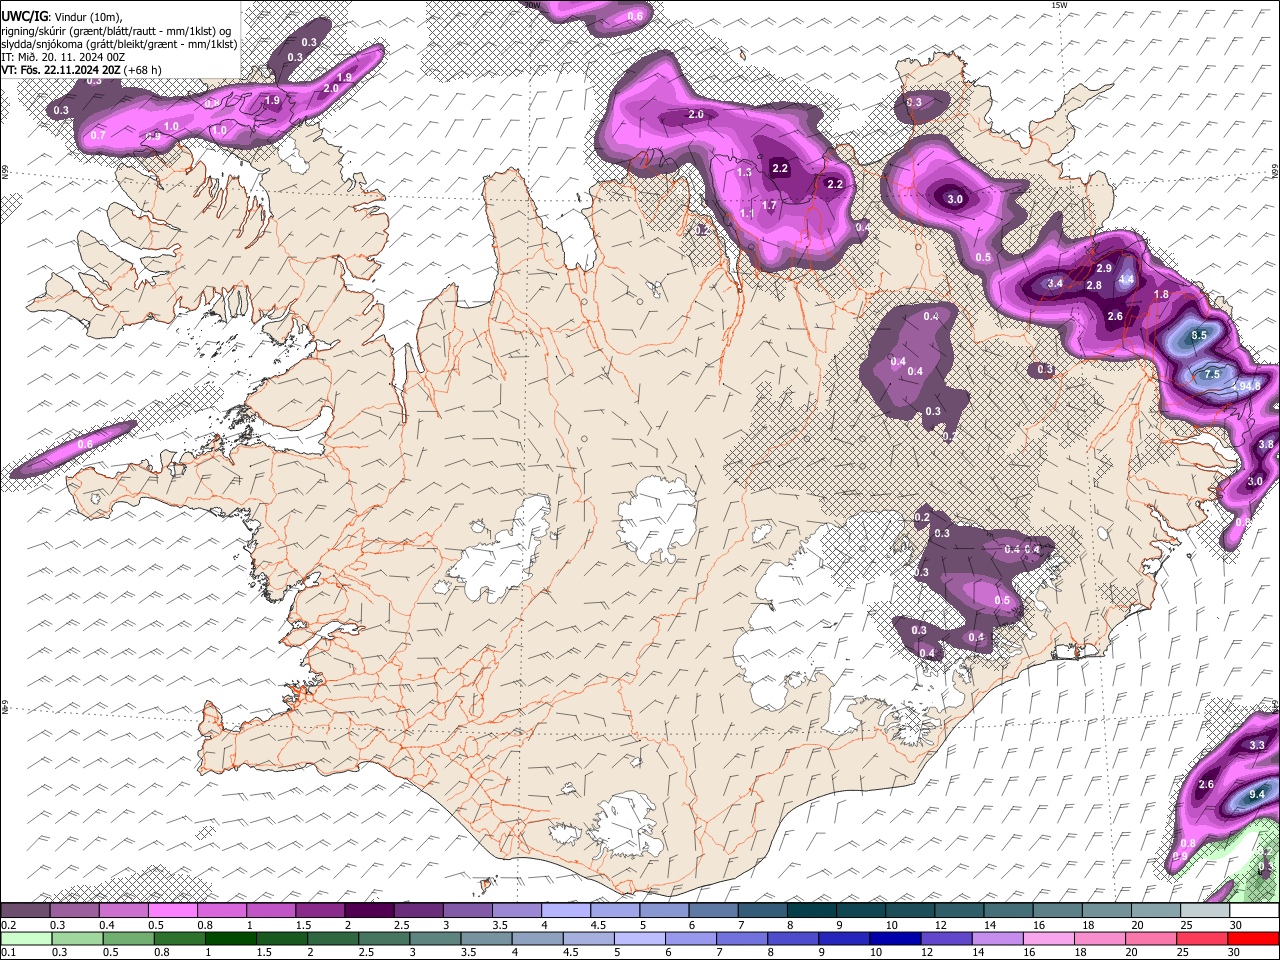Click the 25 label on the lower legend scale
Viewport: 1280px width, 960px height.
click(x=1183, y=953)
